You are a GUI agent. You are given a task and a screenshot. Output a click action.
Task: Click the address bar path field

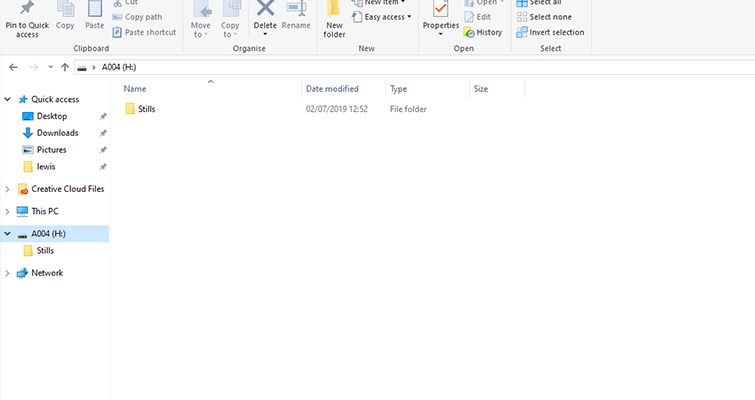coord(400,67)
